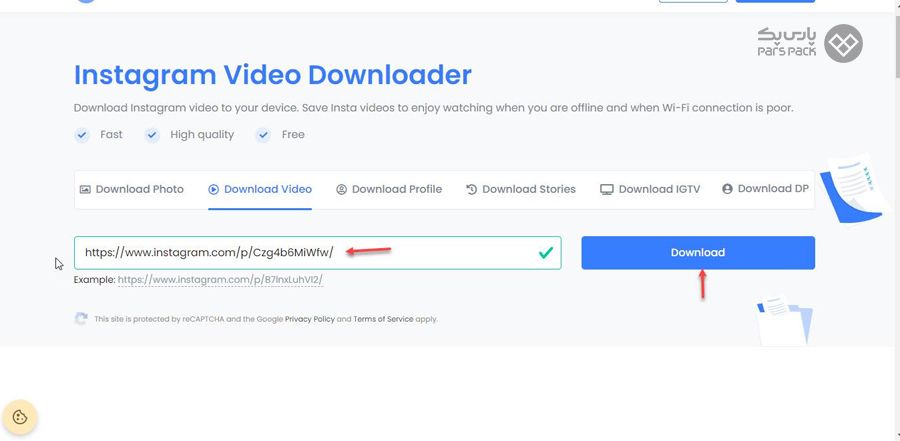This screenshot has height=441, width=900.
Task: Click the 'Free' feature text
Action: (293, 135)
